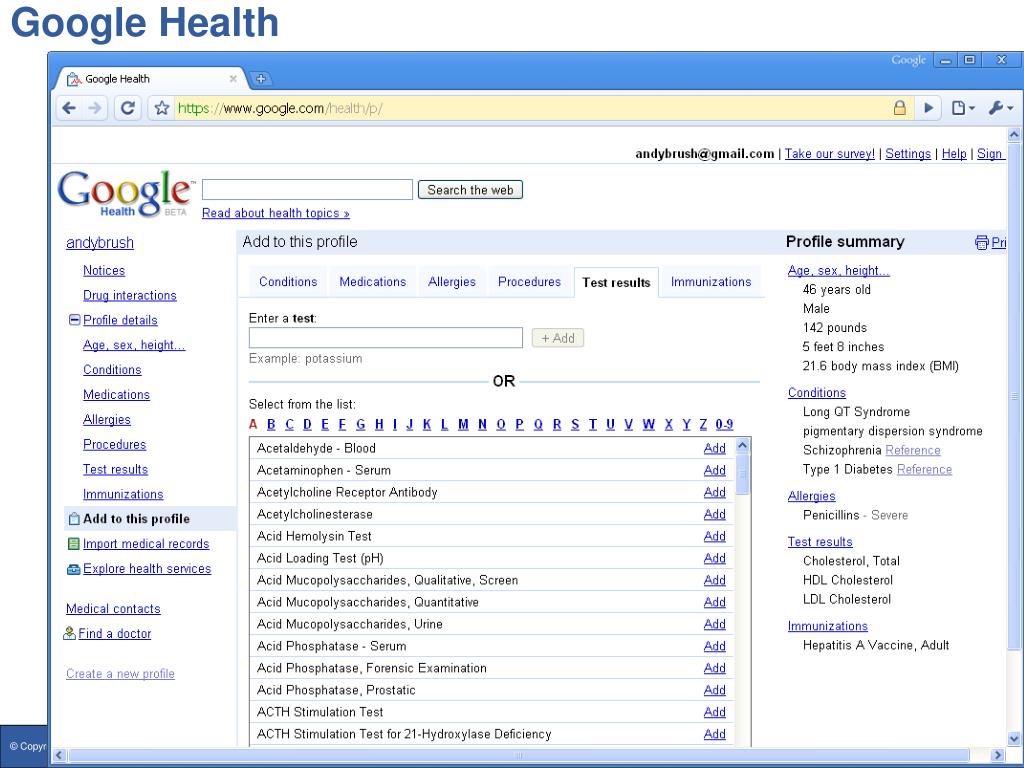Image resolution: width=1024 pixels, height=768 pixels.
Task: Open Allergies link in Profile summary
Action: click(x=811, y=496)
